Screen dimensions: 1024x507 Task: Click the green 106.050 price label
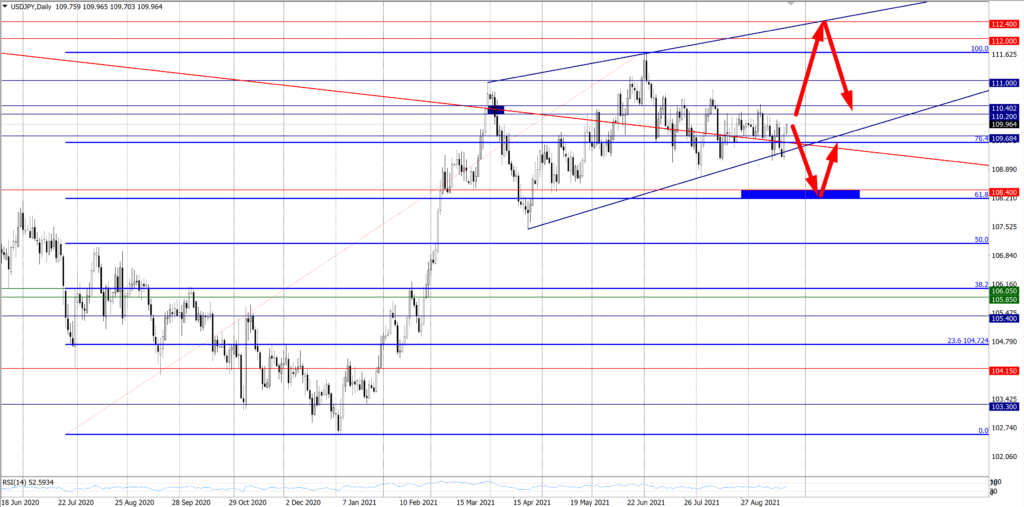[1004, 290]
